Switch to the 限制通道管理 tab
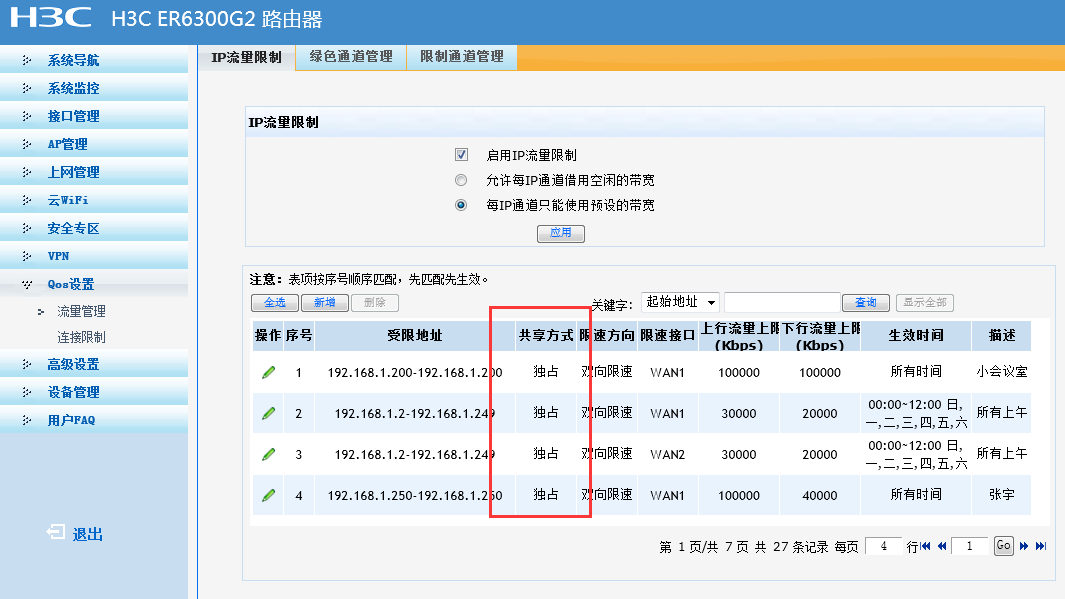The width and height of the screenshot is (1065, 599). pyautogui.click(x=462, y=57)
